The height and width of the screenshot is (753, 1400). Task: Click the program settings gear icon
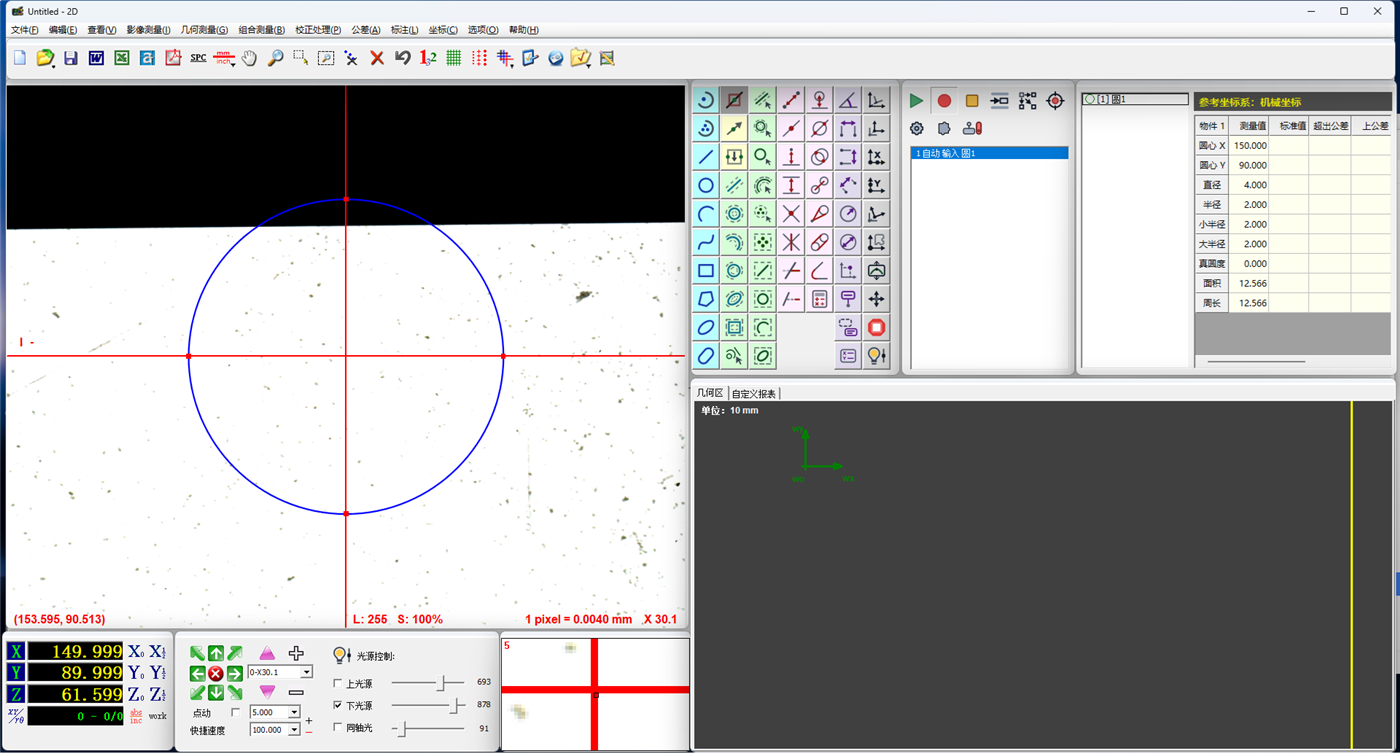917,128
